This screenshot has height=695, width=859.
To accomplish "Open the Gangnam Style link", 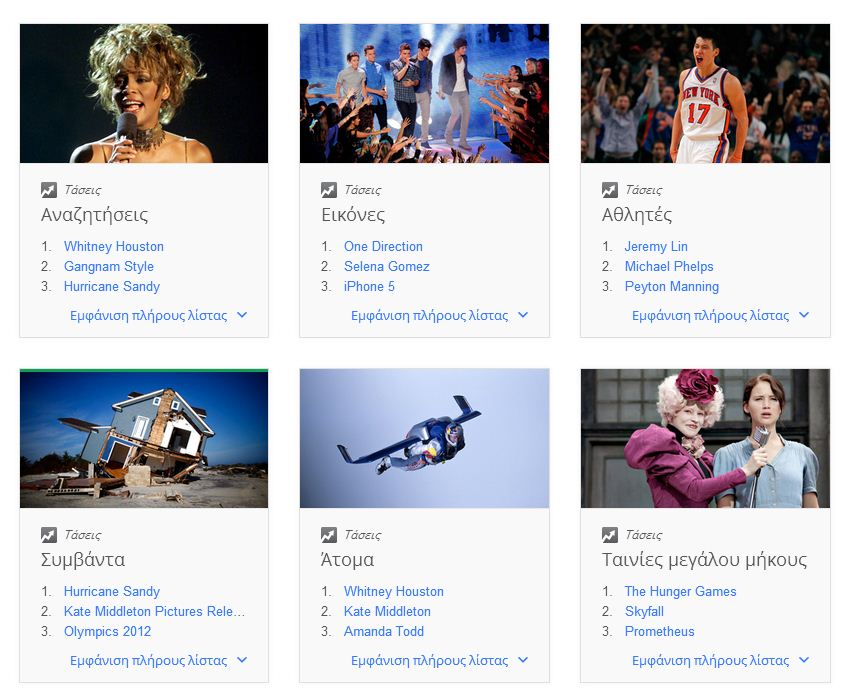I will [109, 267].
